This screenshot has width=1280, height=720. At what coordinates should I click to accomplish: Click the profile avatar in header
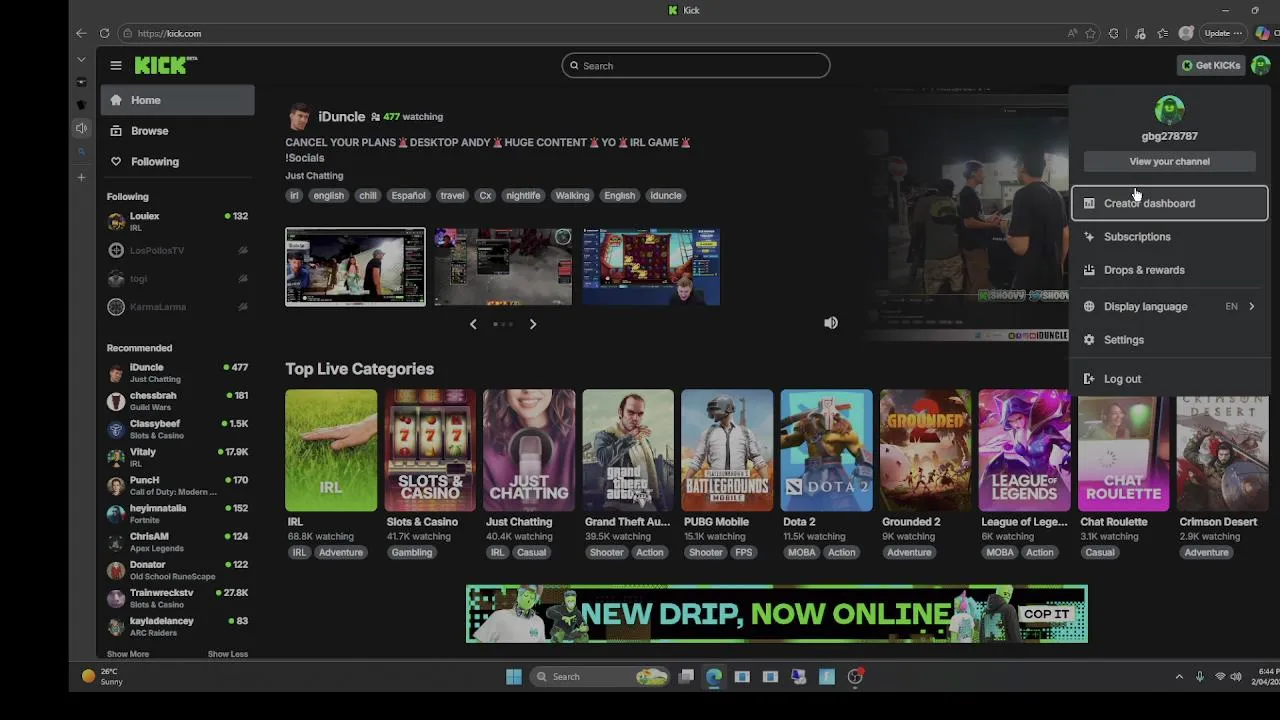pos(1260,65)
